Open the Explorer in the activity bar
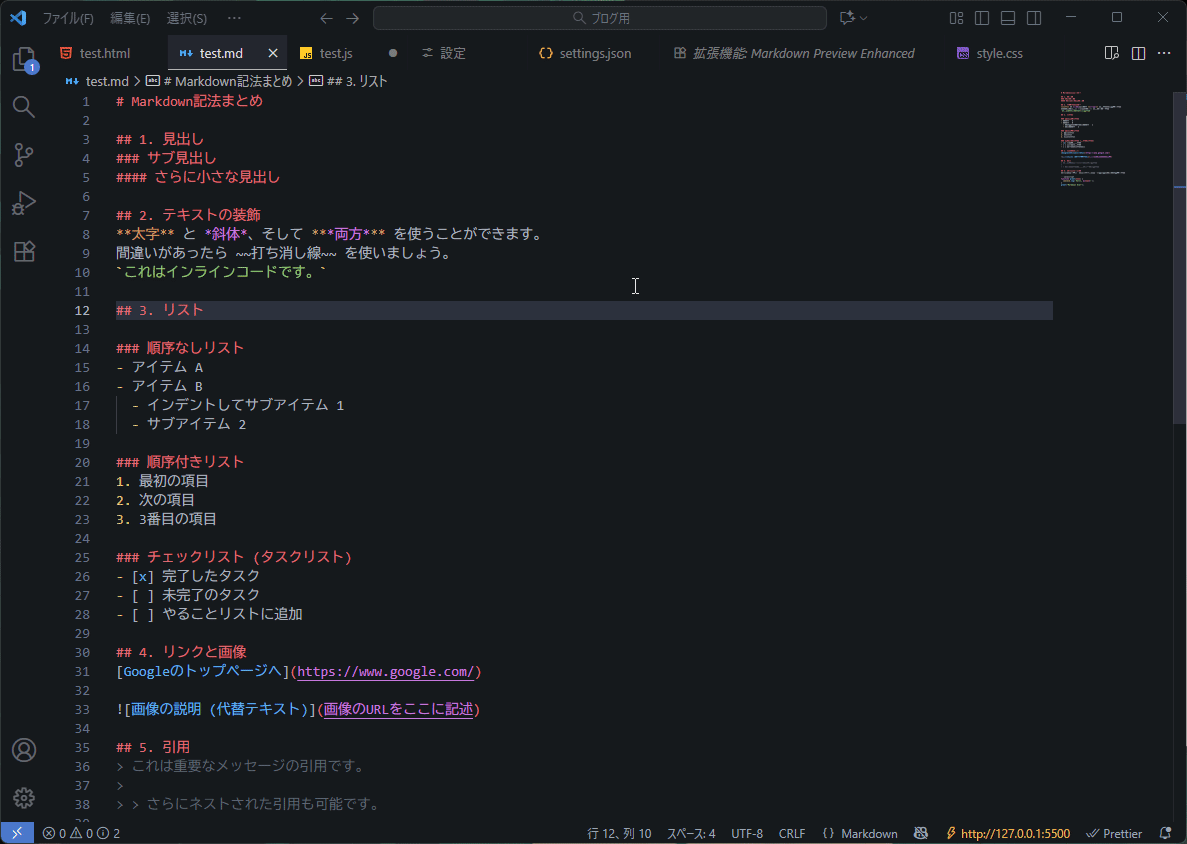 (23, 59)
